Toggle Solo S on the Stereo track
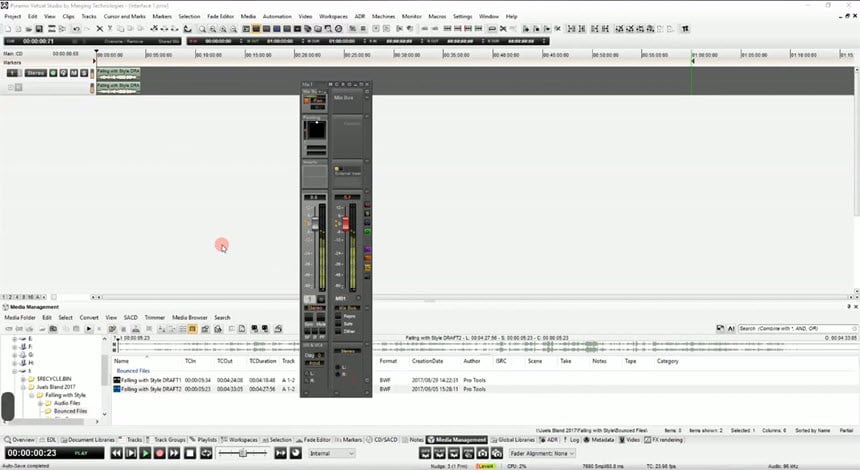The height and width of the screenshot is (471, 860). click(x=84, y=73)
